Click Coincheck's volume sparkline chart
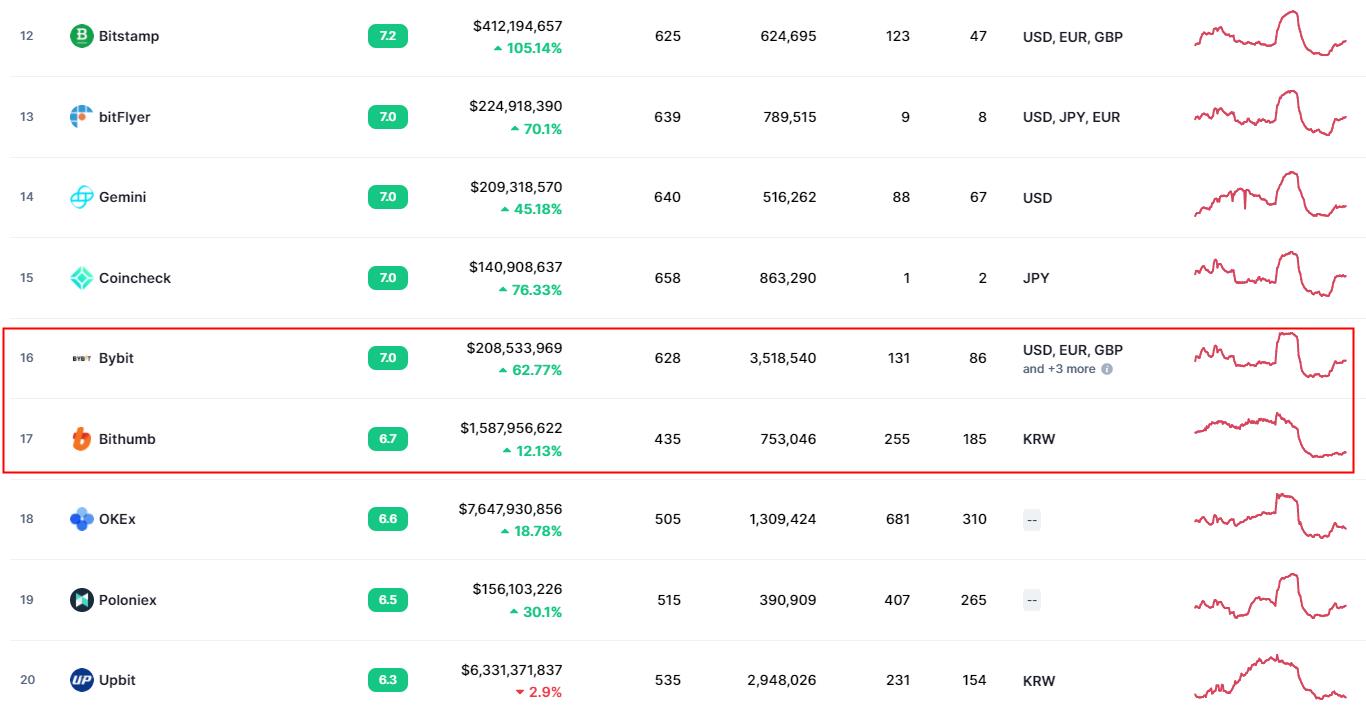Viewport: 1366px width, 716px height. click(1271, 274)
